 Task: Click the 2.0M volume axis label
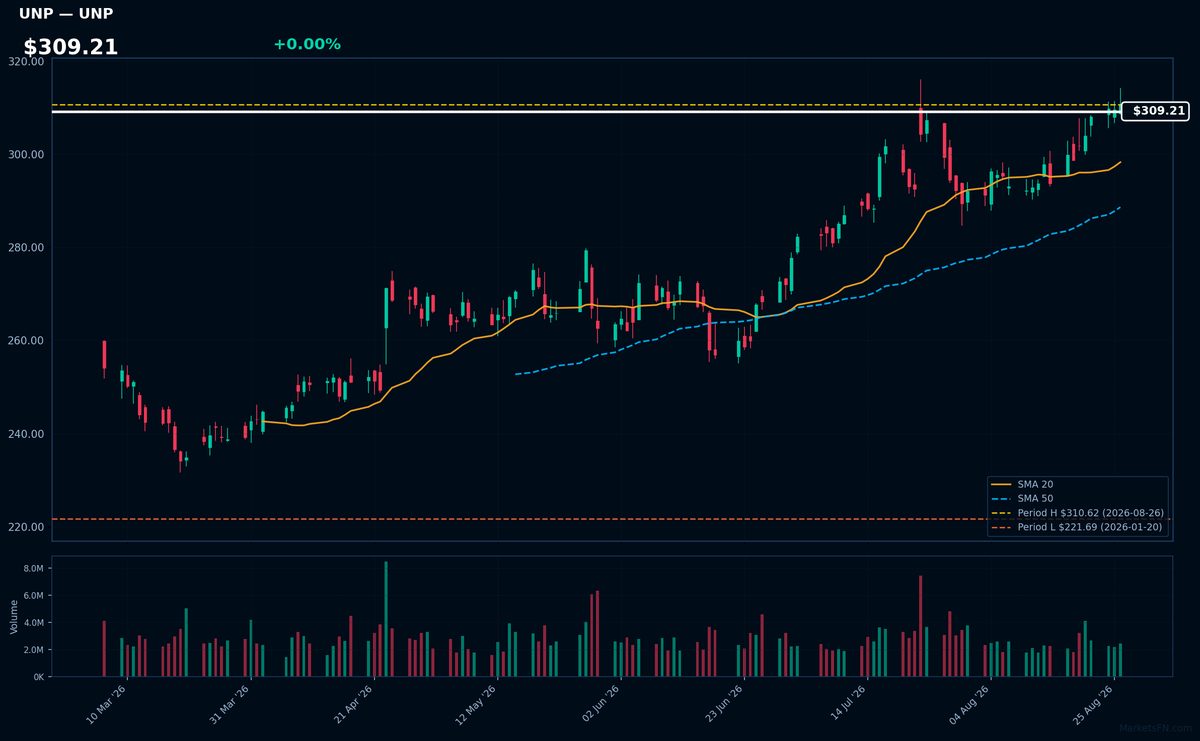[x=34, y=650]
